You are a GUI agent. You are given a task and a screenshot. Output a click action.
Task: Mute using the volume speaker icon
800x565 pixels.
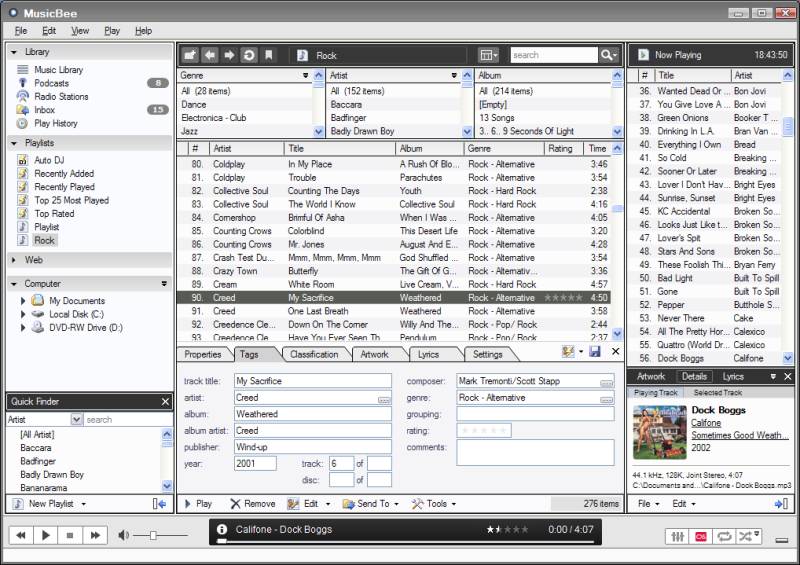[123, 535]
